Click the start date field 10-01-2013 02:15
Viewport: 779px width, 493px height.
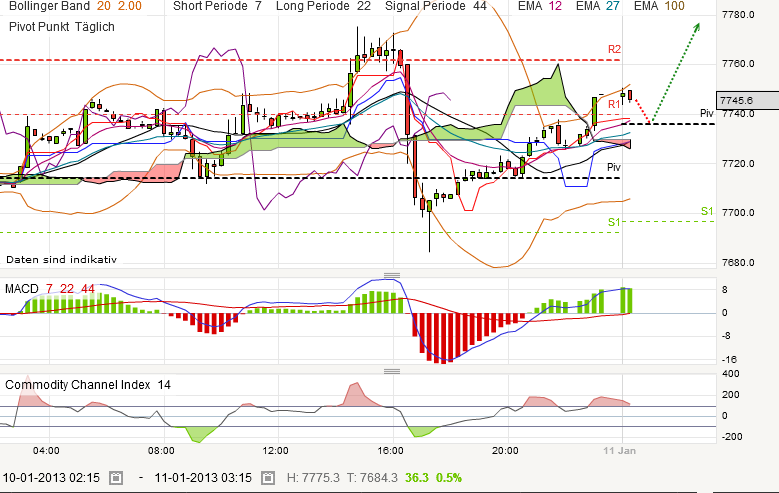(52, 478)
